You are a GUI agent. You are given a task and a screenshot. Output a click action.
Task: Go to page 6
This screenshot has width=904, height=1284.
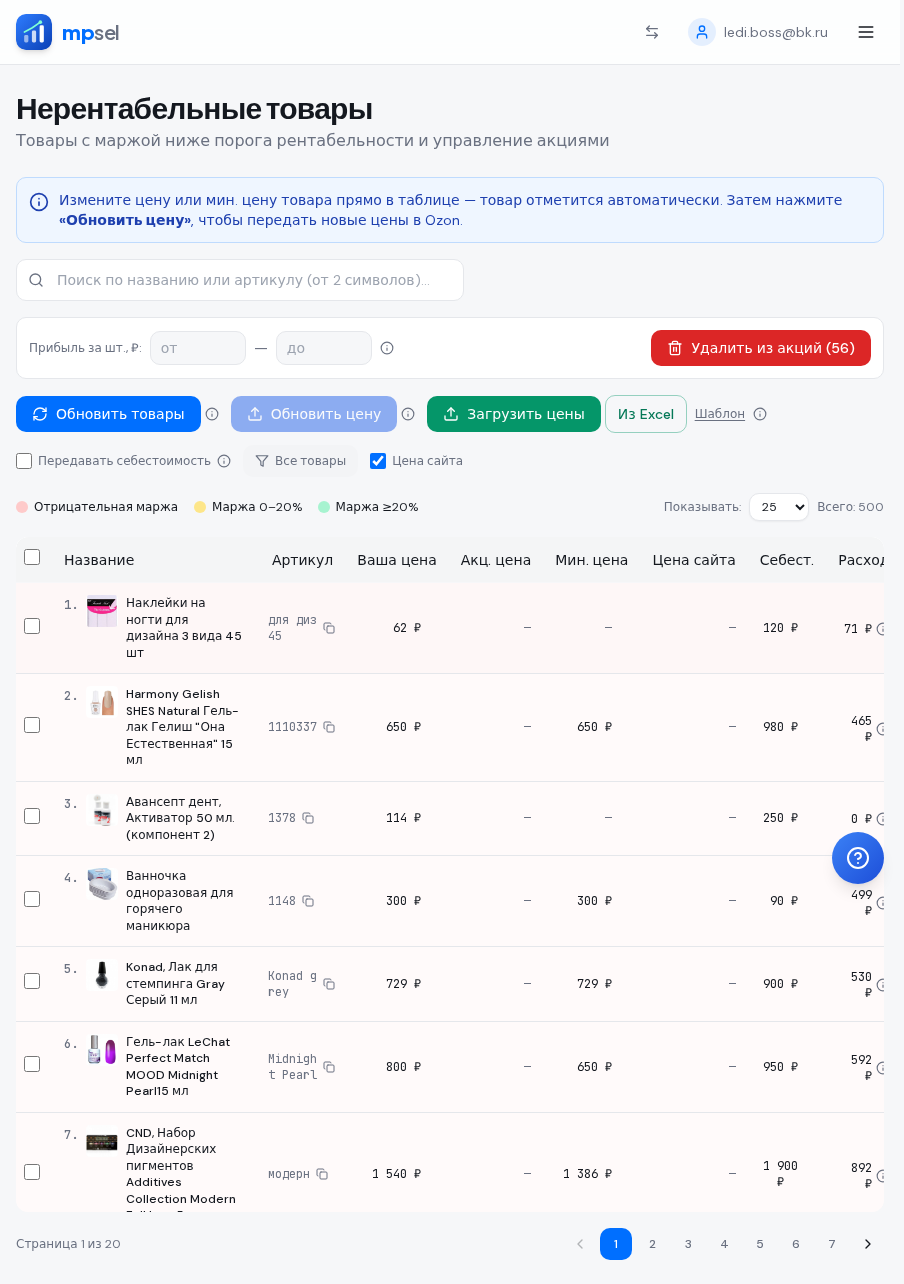796,1244
